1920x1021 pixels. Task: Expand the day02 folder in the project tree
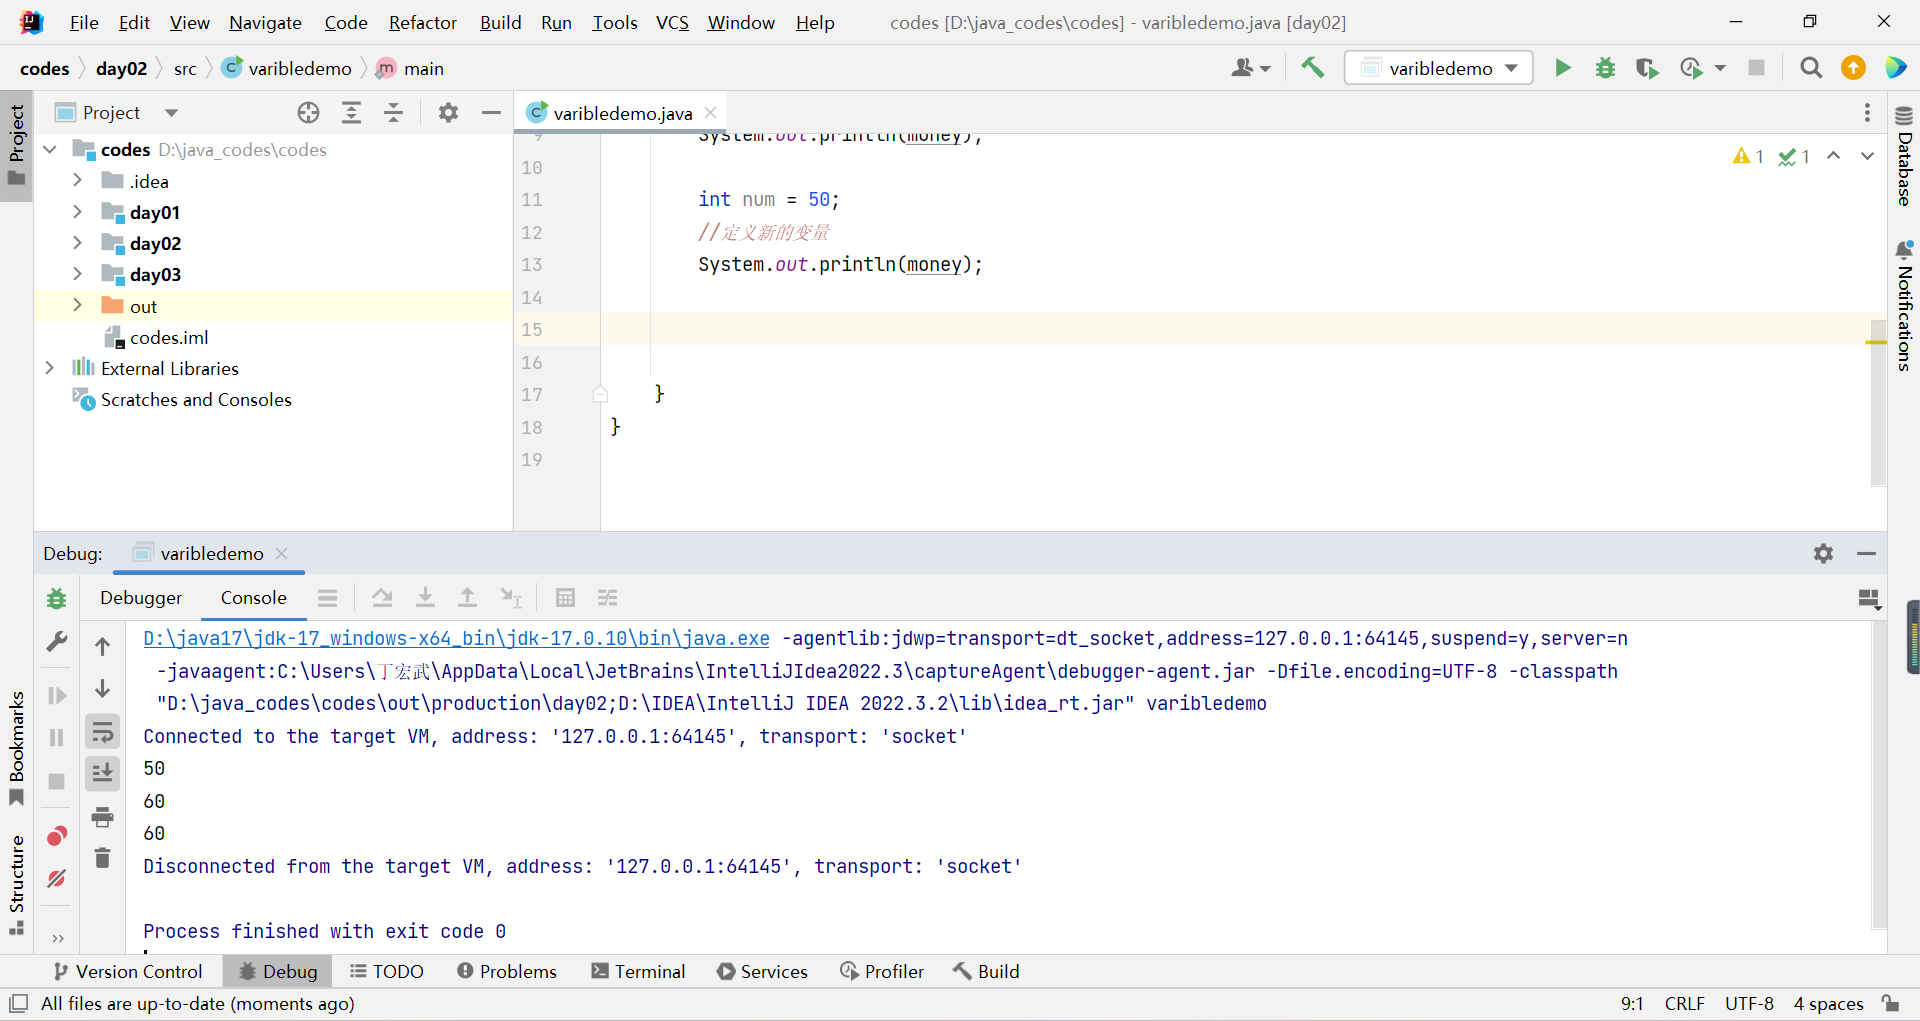pos(78,243)
